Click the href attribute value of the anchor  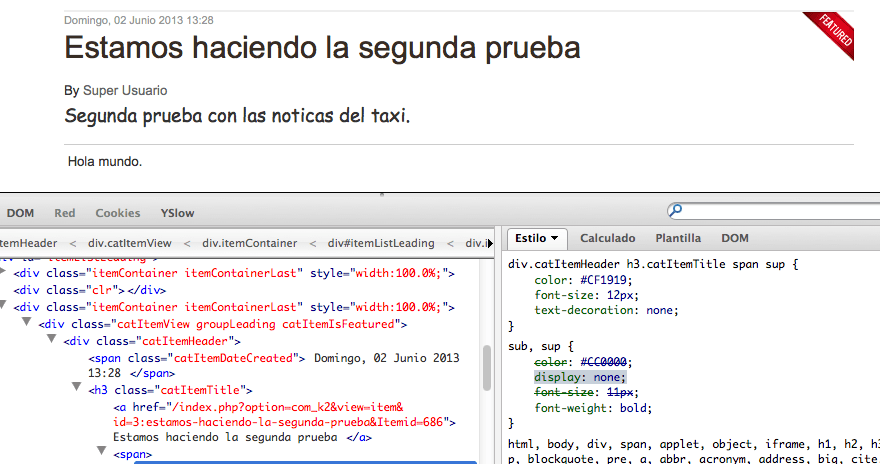coord(284,415)
